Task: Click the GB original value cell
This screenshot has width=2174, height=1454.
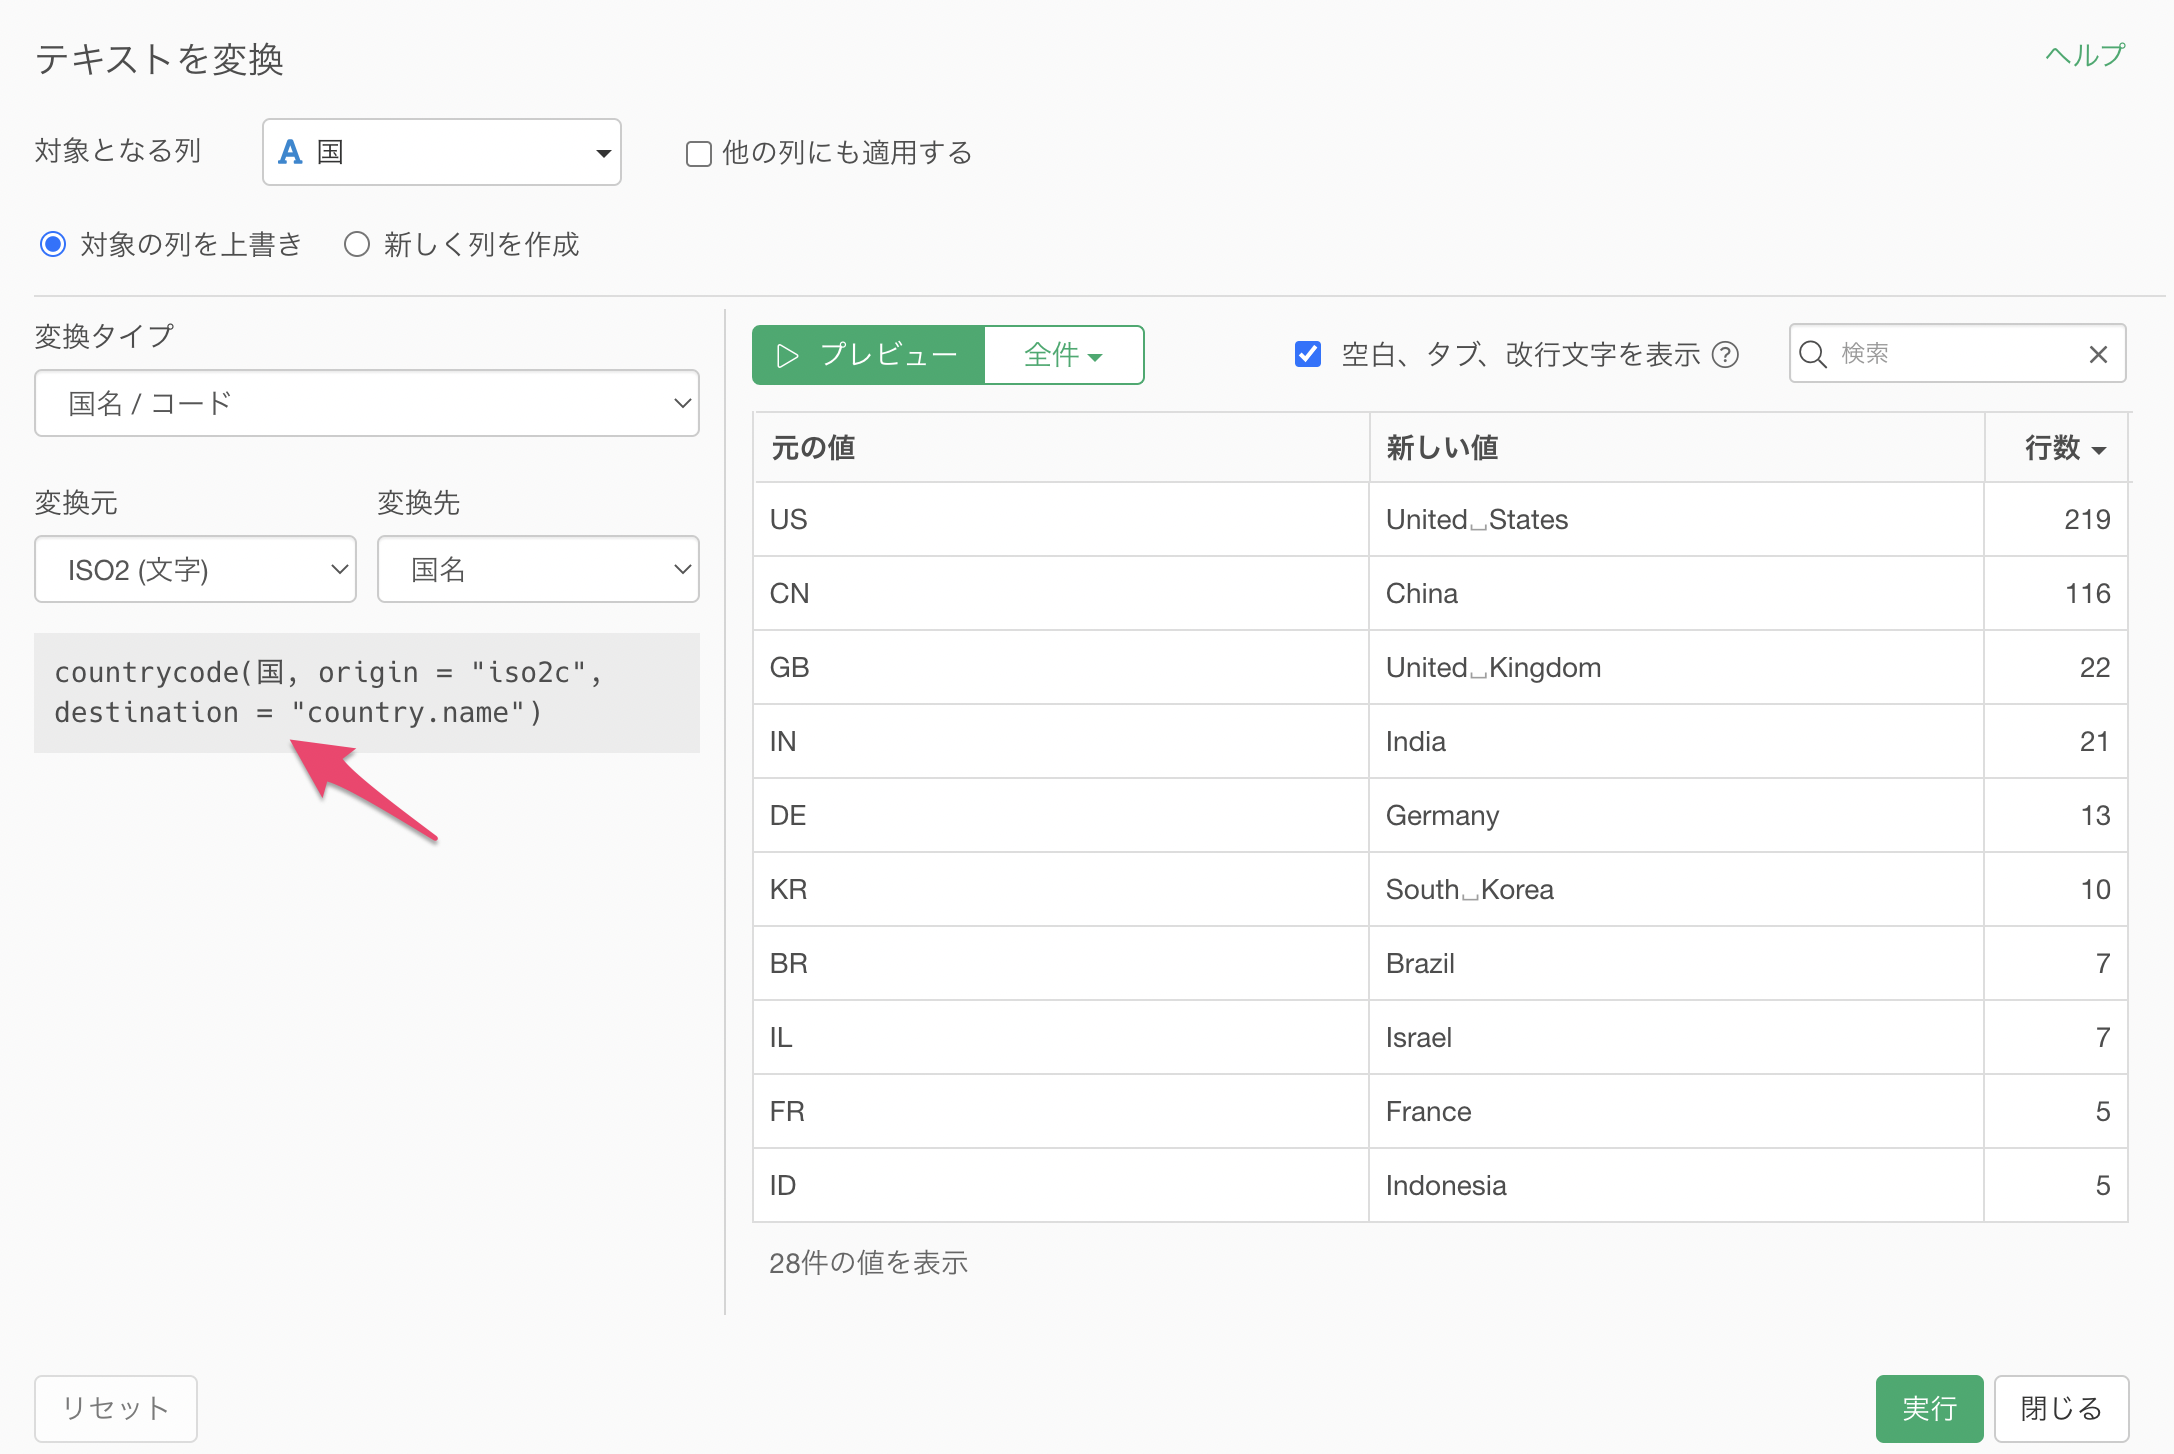Action: click(1061, 667)
